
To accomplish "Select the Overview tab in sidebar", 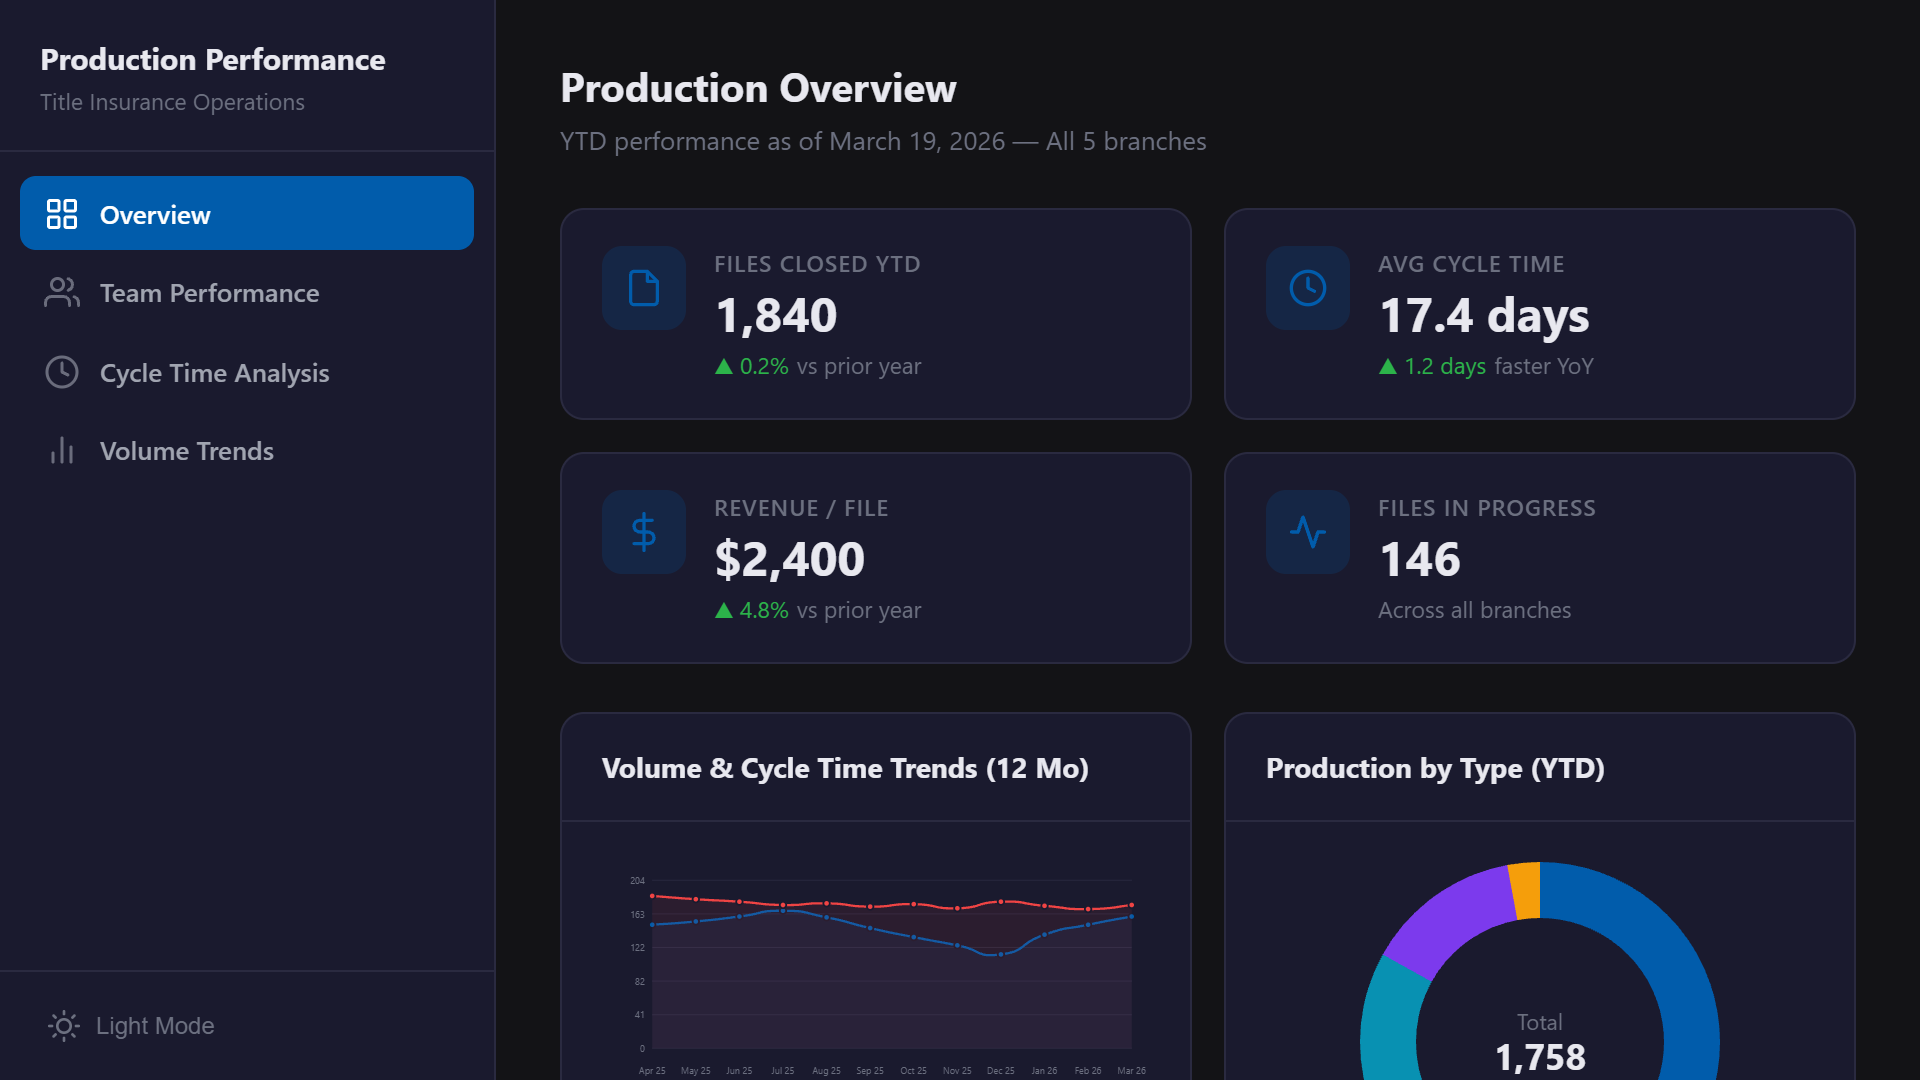I will click(154, 214).
